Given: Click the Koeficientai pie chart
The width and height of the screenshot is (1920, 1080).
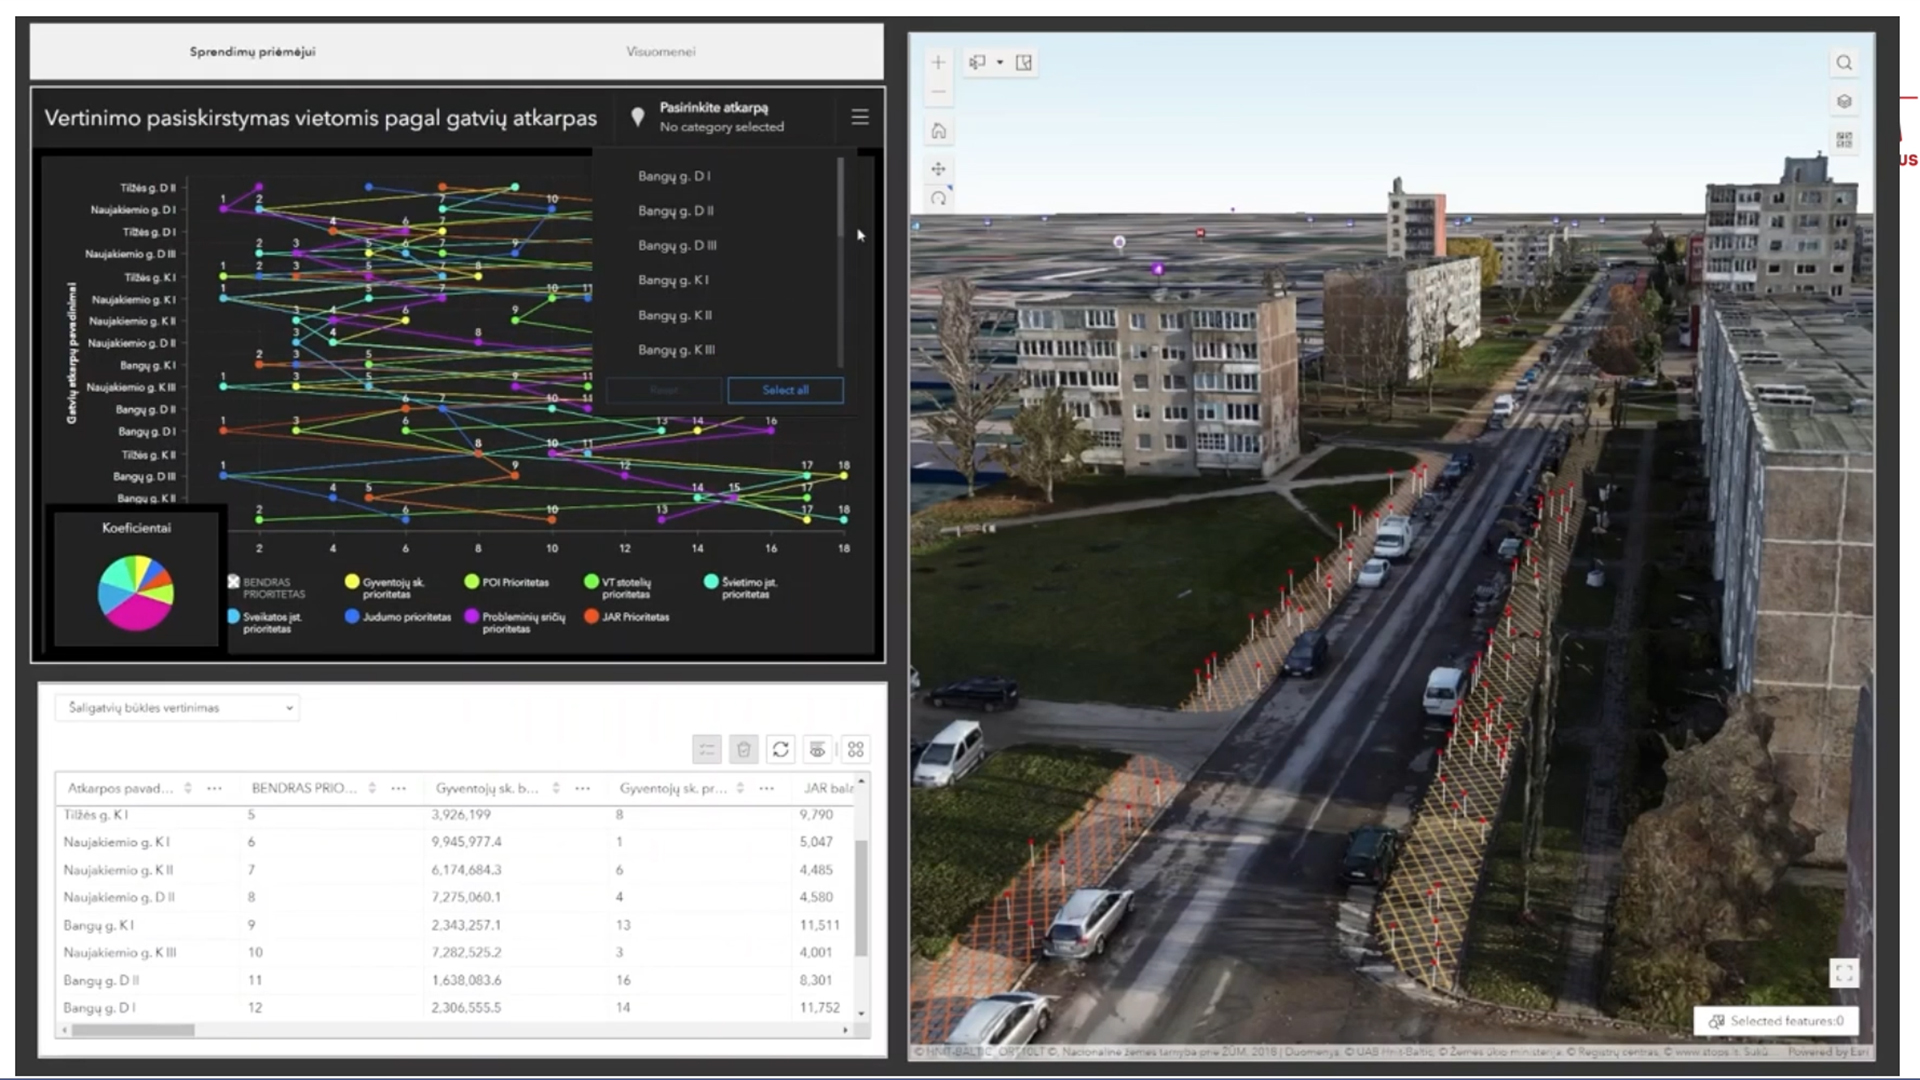Looking at the screenshot, I should (x=136, y=593).
